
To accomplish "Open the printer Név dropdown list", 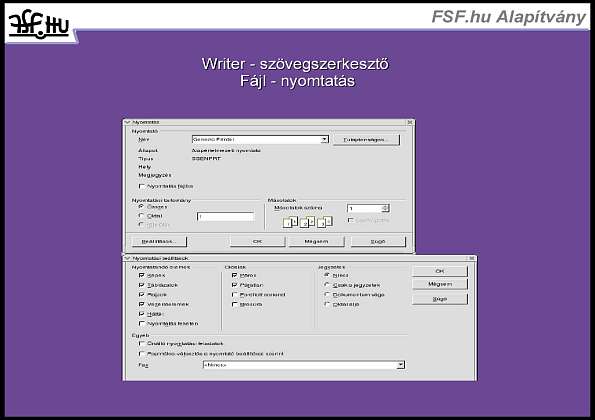I will click(x=324, y=140).
